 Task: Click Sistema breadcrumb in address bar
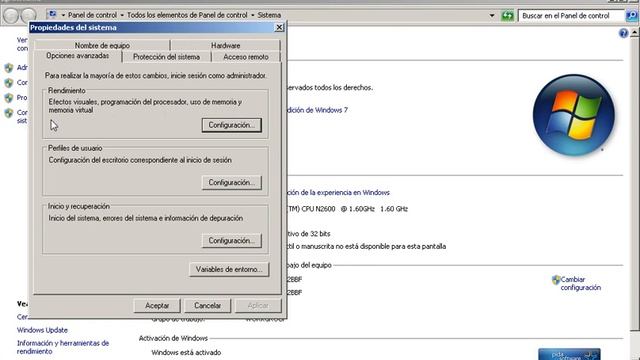click(x=269, y=15)
